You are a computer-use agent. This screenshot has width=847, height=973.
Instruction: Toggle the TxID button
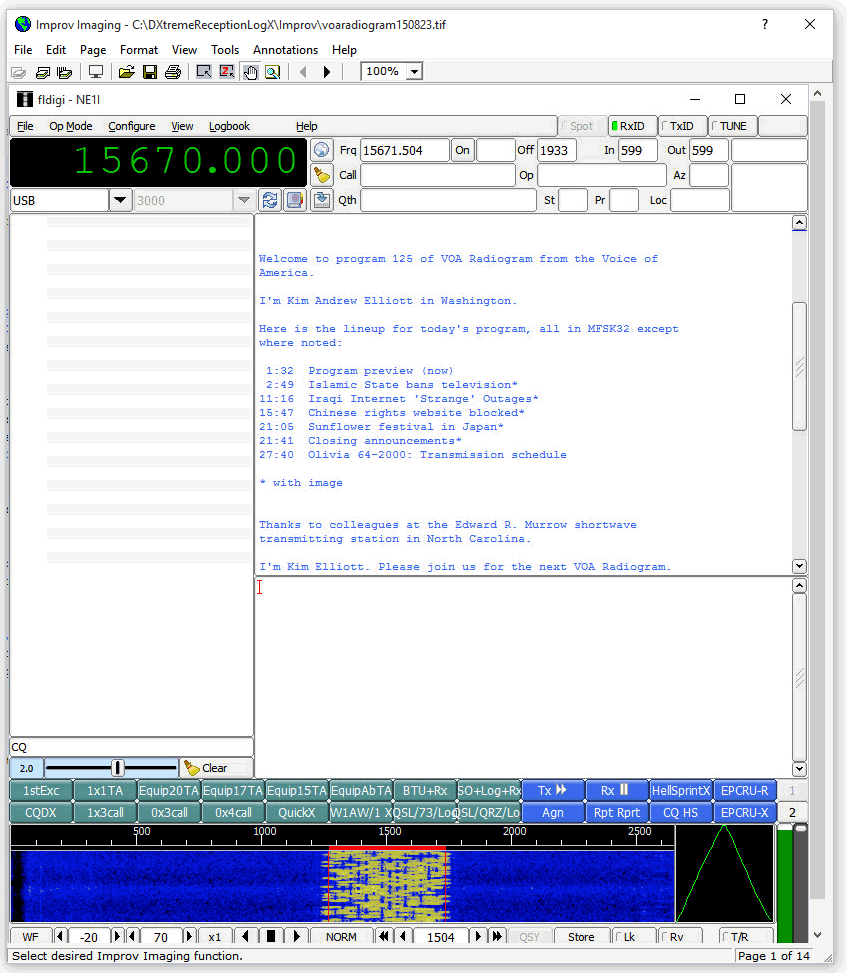click(682, 126)
